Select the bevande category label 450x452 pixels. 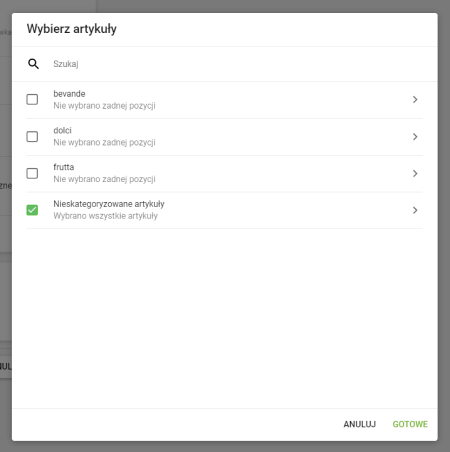(x=69, y=94)
